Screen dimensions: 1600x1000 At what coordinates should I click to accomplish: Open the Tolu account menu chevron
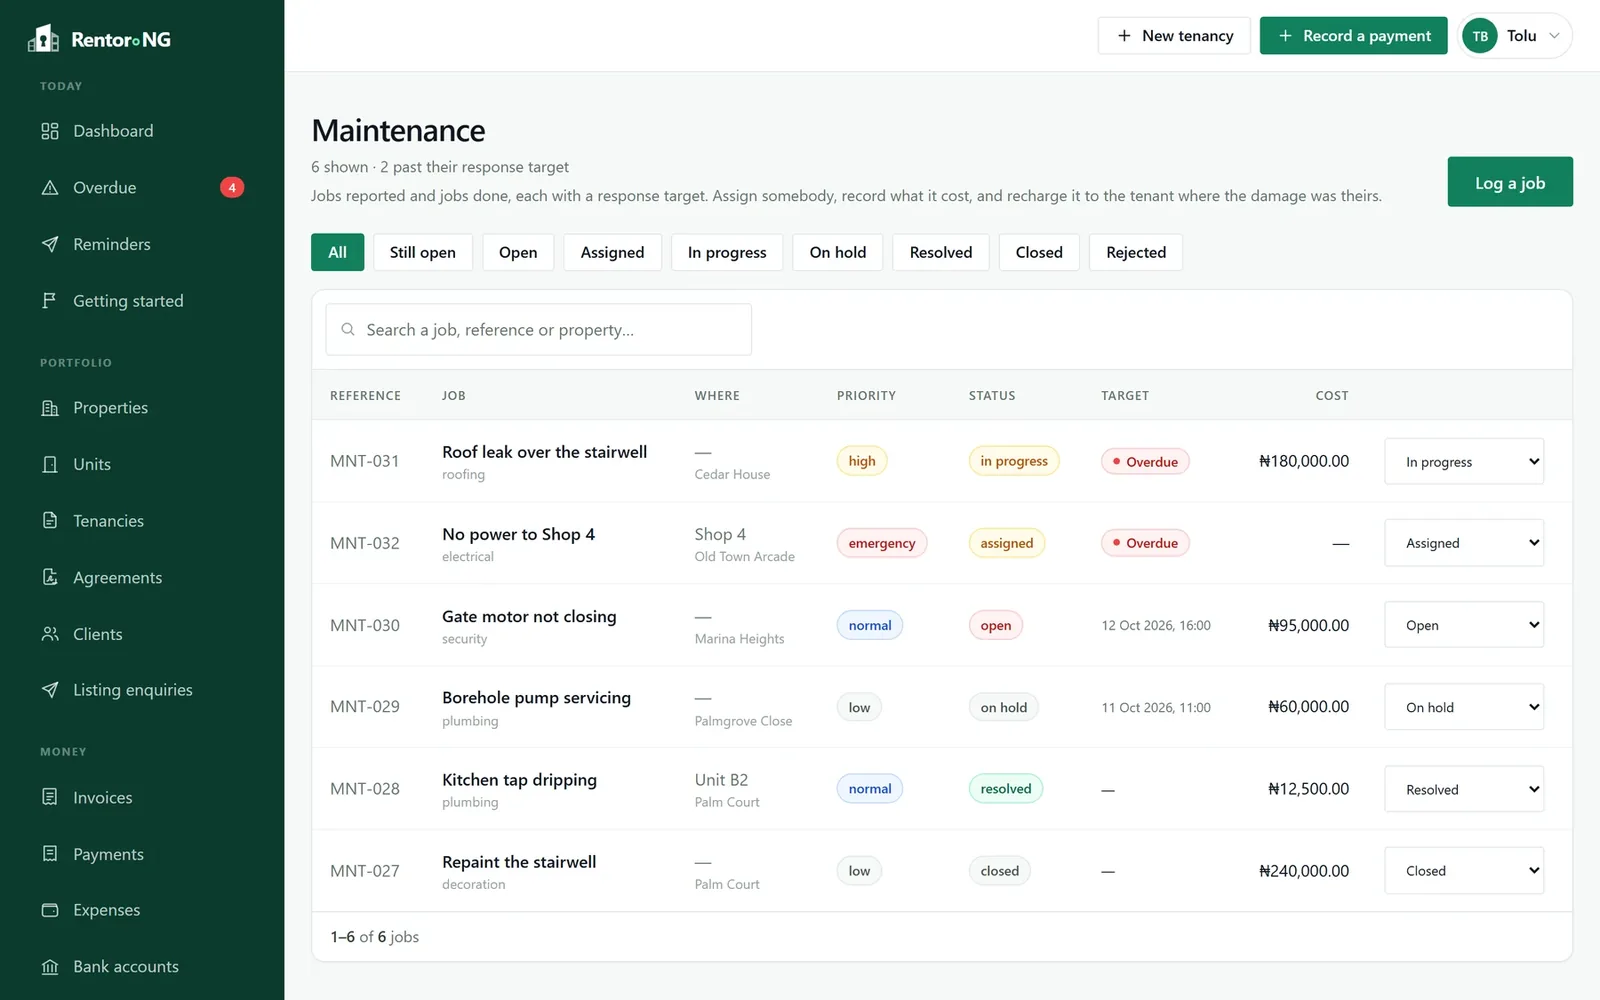1554,36
